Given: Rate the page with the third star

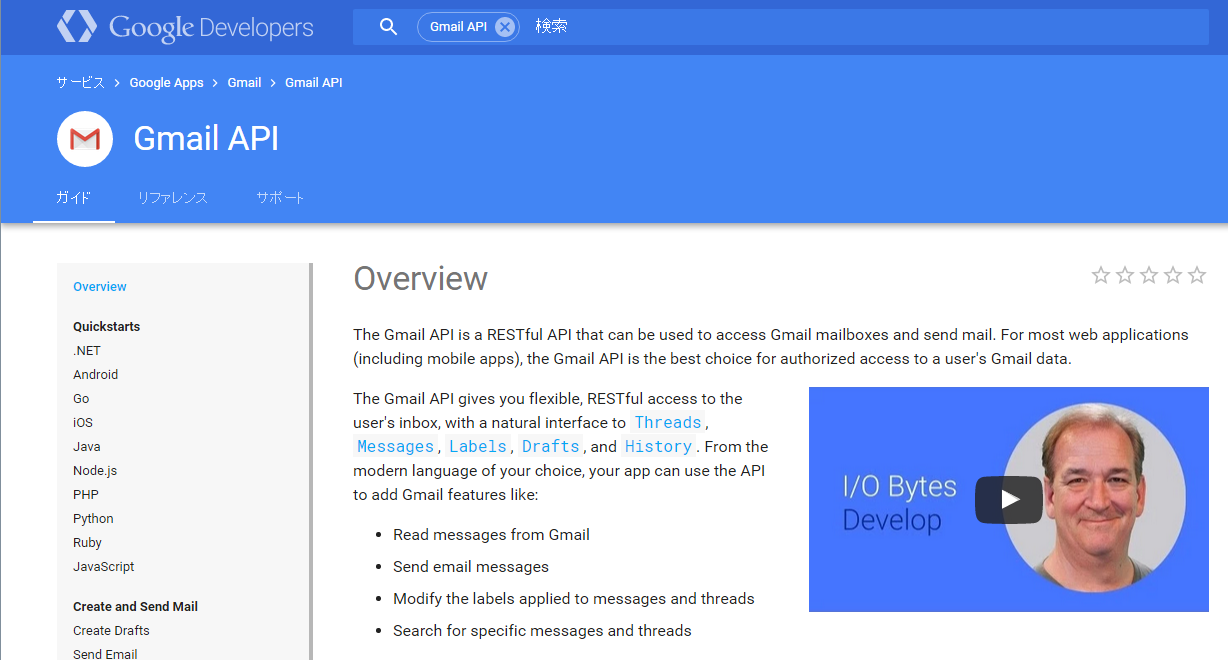Looking at the screenshot, I should [1149, 275].
